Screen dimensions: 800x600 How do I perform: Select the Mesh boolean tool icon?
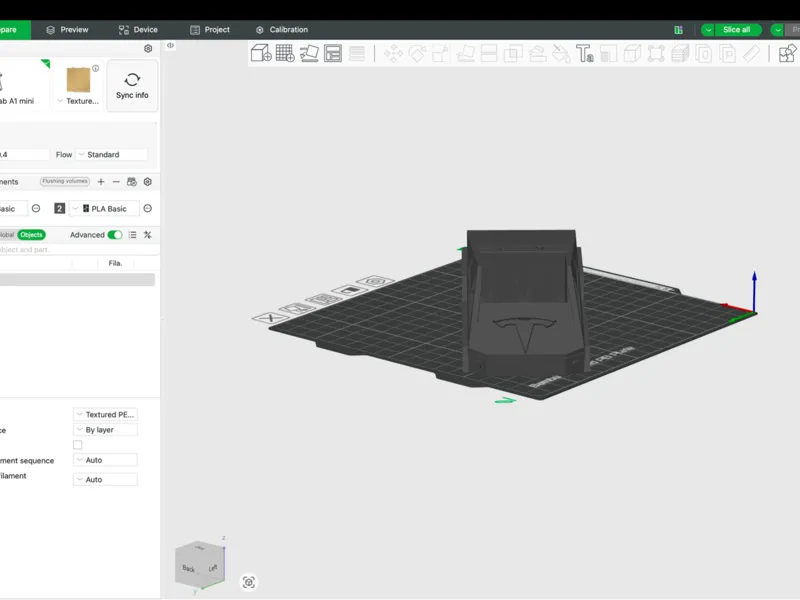click(513, 53)
